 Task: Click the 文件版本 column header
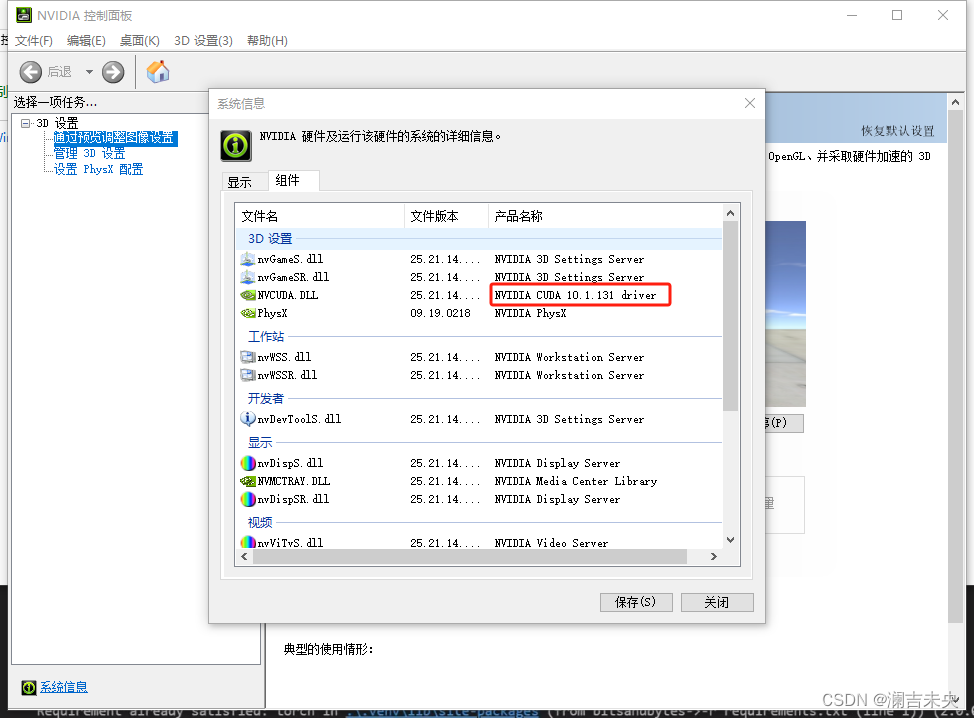[x=447, y=216]
